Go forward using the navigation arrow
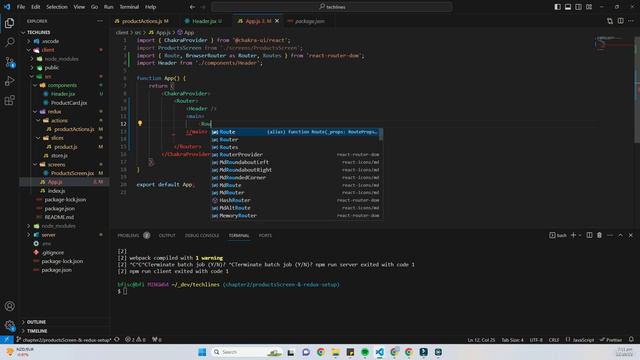The width and height of the screenshot is (640, 360). (x=203, y=7)
